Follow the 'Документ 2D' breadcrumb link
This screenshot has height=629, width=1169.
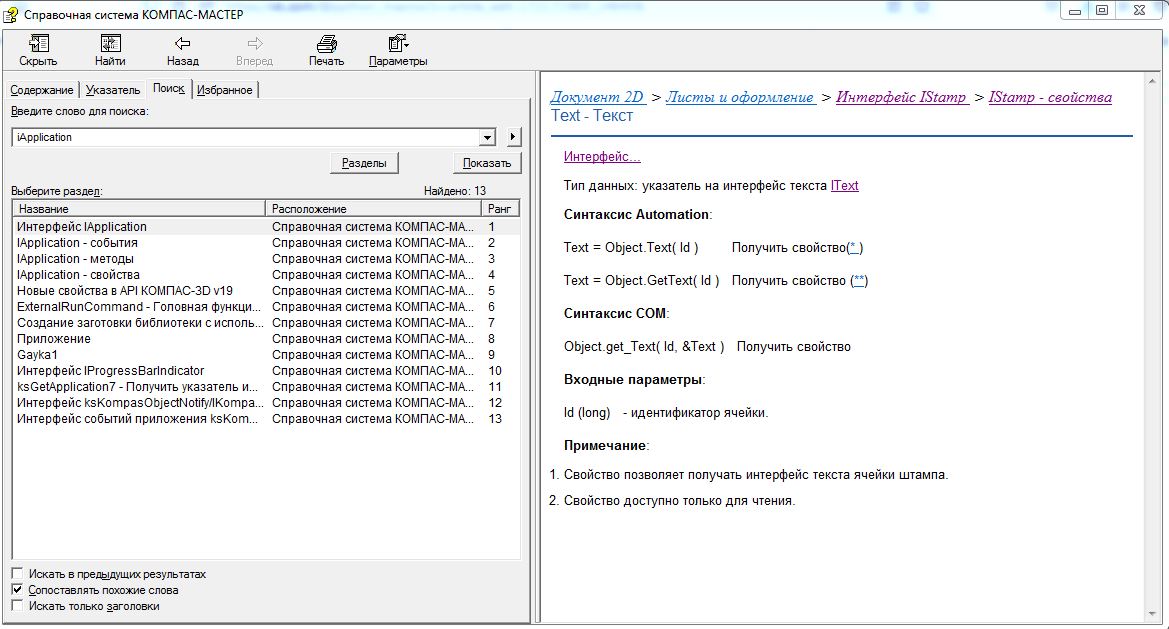(596, 97)
